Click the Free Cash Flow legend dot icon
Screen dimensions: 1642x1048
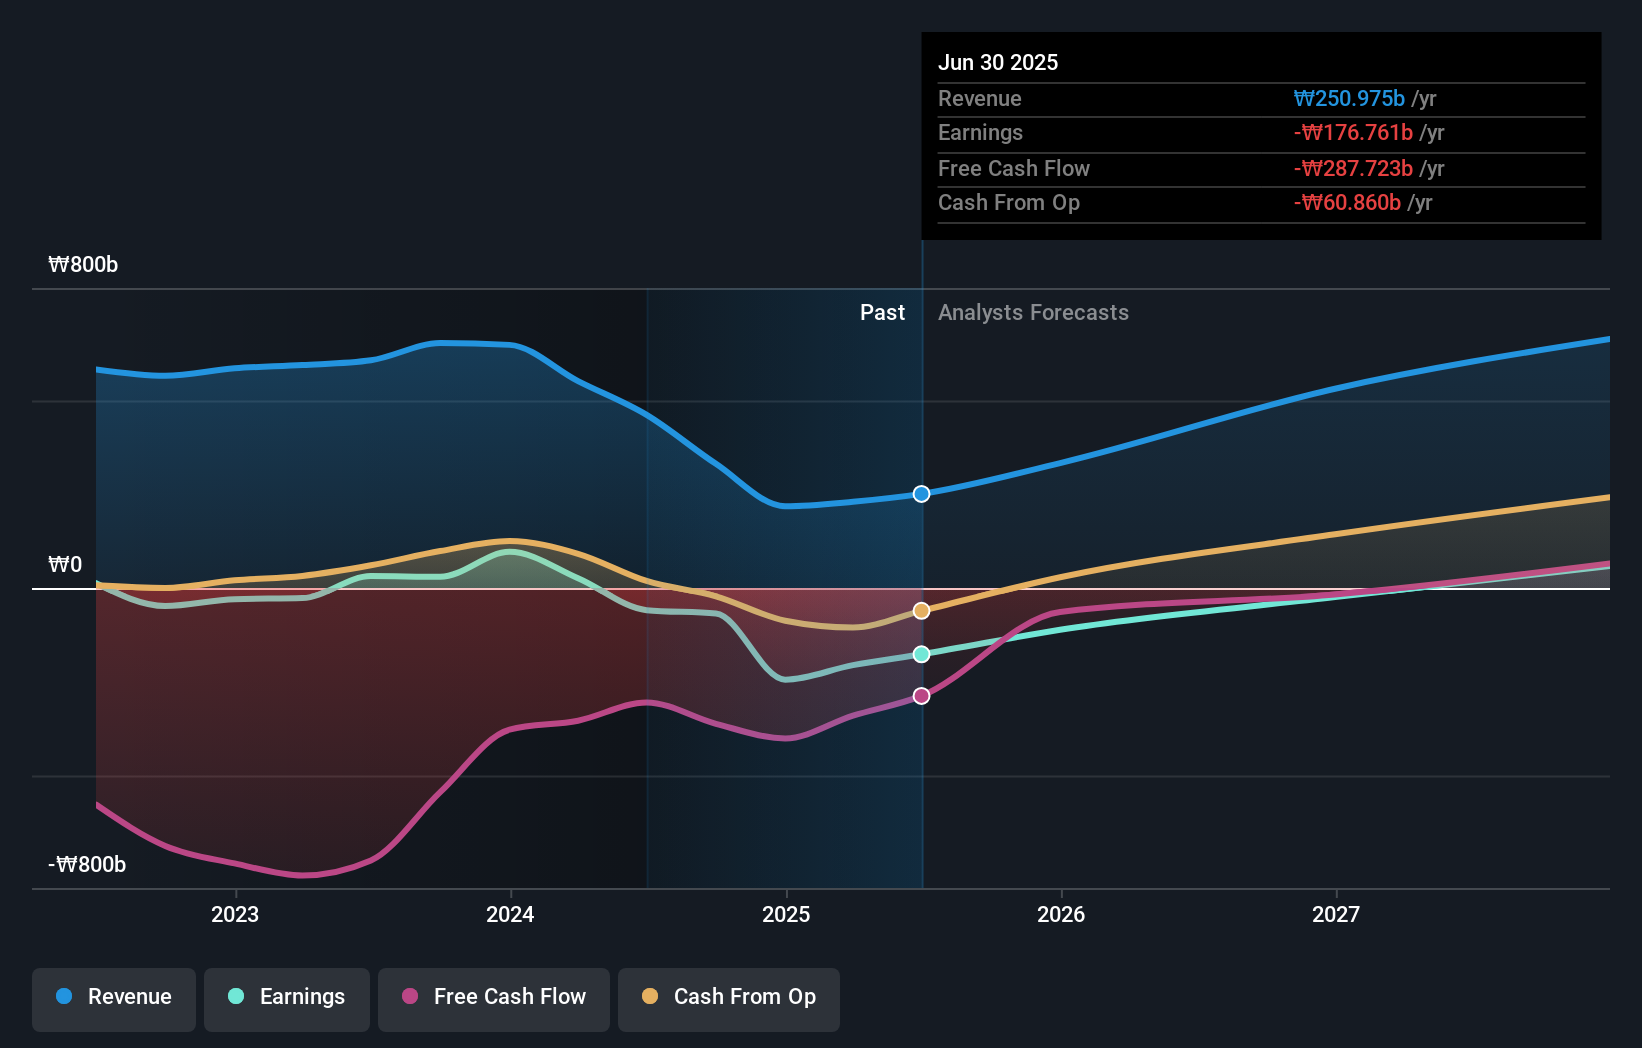pyautogui.click(x=409, y=997)
